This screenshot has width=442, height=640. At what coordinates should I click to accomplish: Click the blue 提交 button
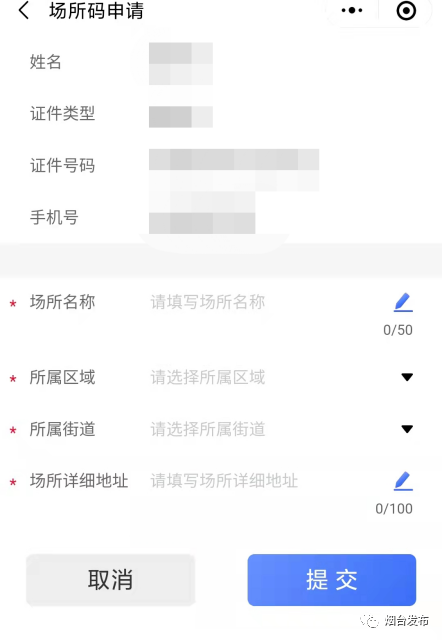(x=332, y=580)
